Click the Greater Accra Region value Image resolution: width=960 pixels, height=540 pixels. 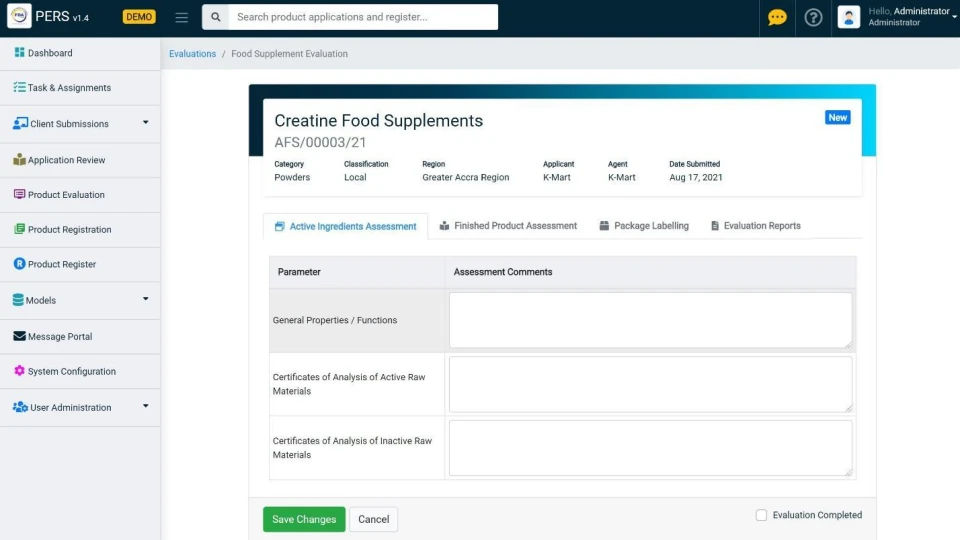pyautogui.click(x=465, y=178)
